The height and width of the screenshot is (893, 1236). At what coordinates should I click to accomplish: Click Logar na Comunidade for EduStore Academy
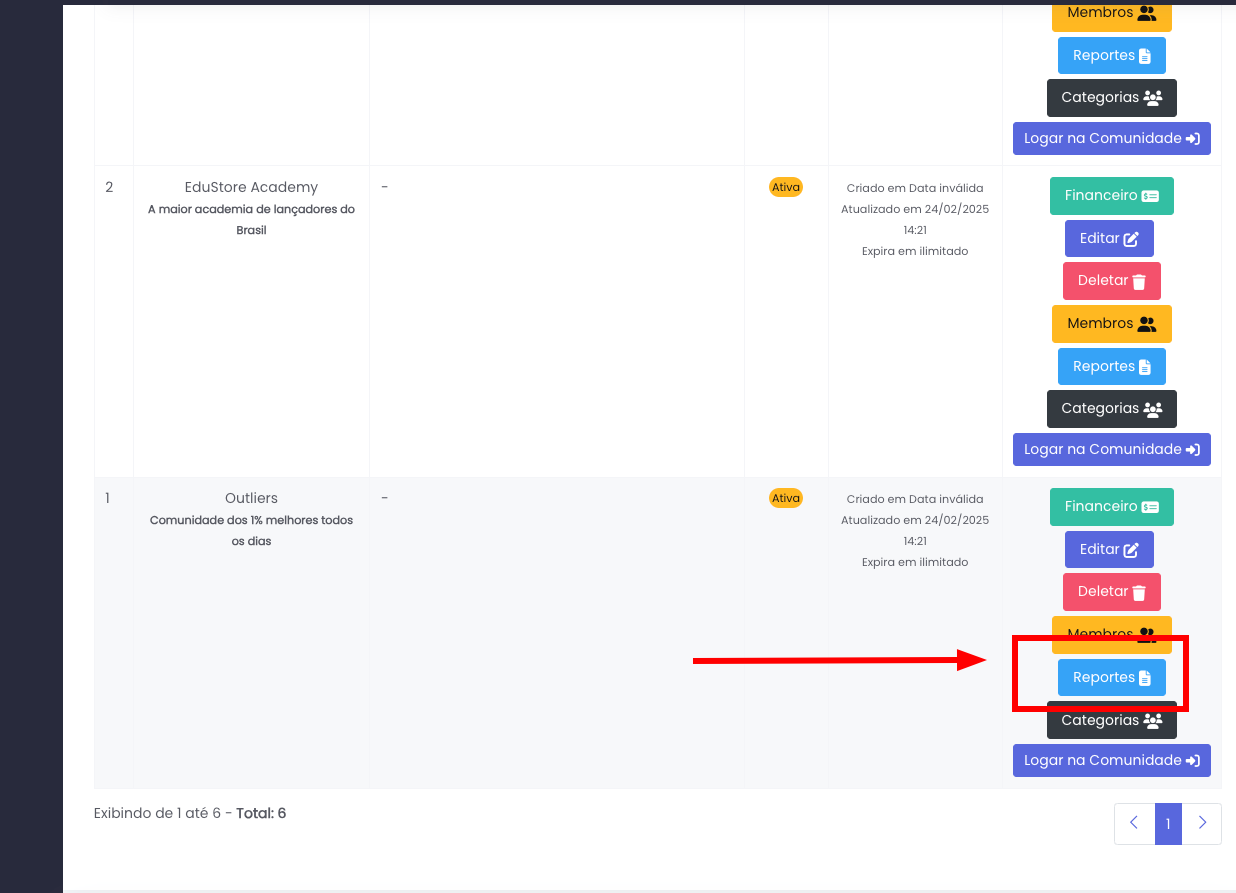1111,450
